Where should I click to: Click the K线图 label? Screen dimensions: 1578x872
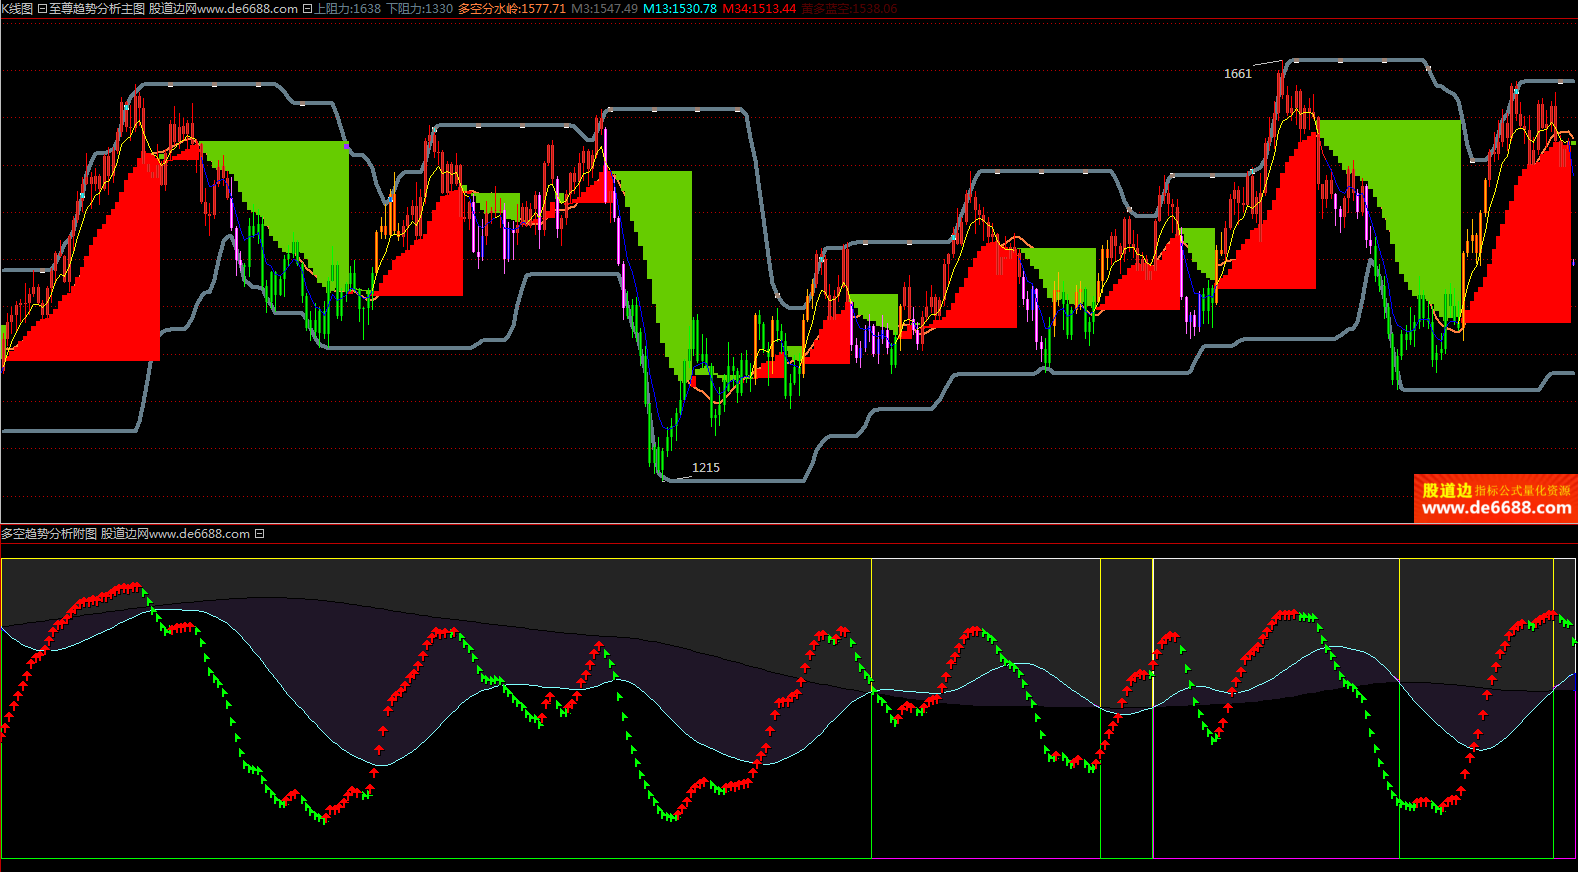(17, 9)
